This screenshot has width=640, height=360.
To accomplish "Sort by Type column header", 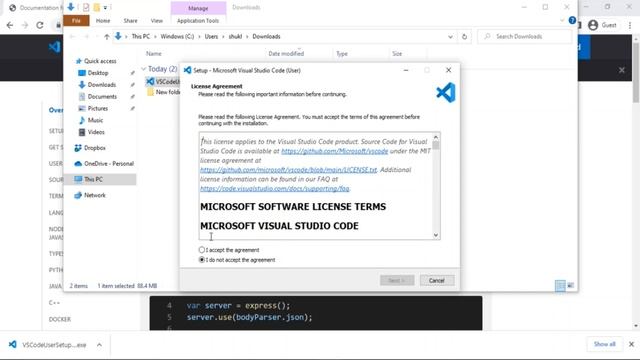I will pos(342,53).
